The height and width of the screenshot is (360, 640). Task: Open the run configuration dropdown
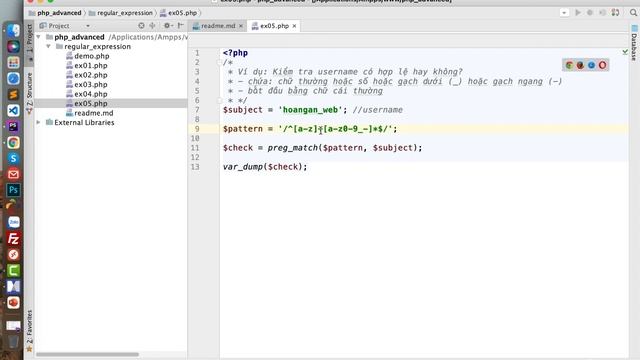[564, 13]
